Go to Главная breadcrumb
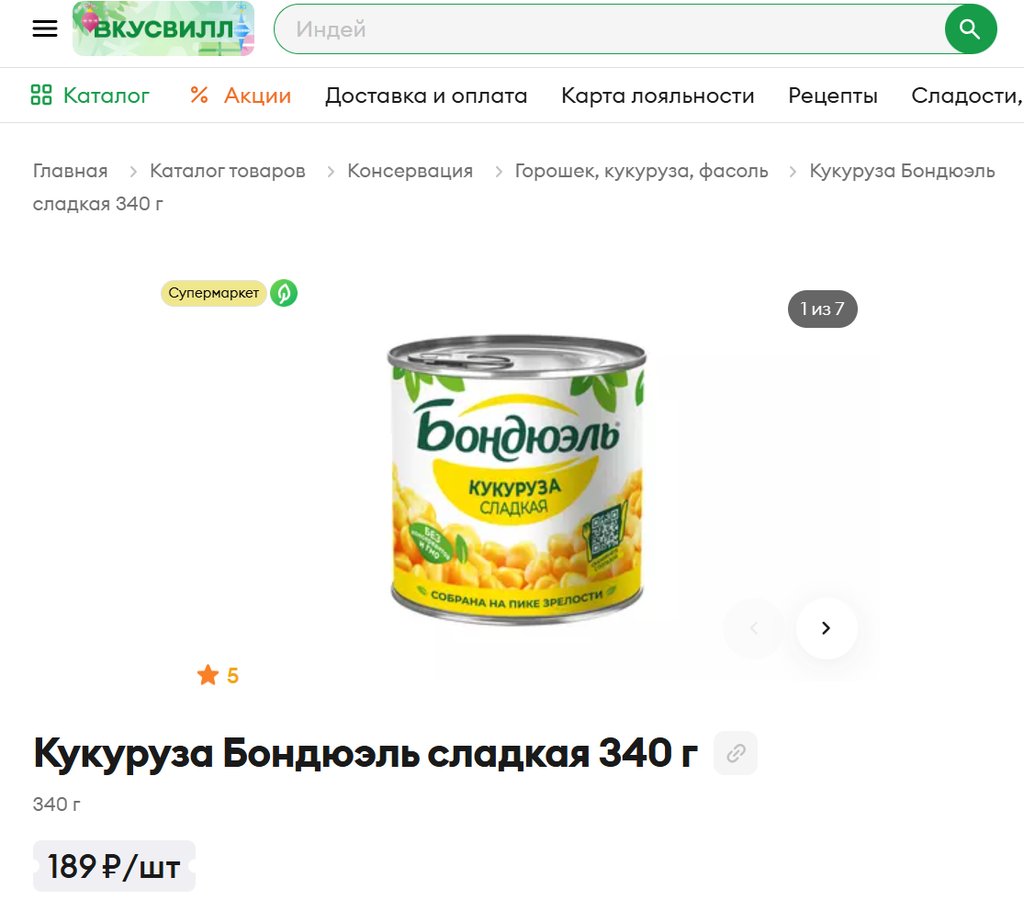 [x=71, y=170]
